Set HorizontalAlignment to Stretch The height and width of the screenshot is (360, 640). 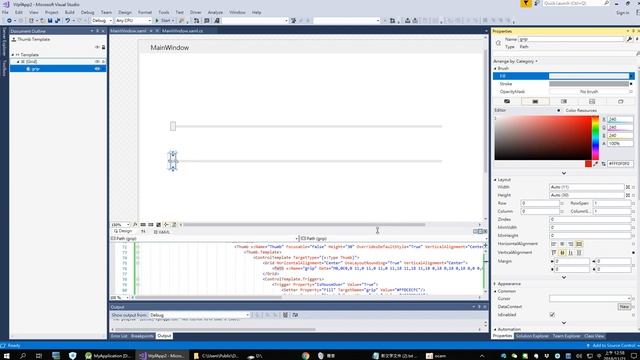click(579, 244)
